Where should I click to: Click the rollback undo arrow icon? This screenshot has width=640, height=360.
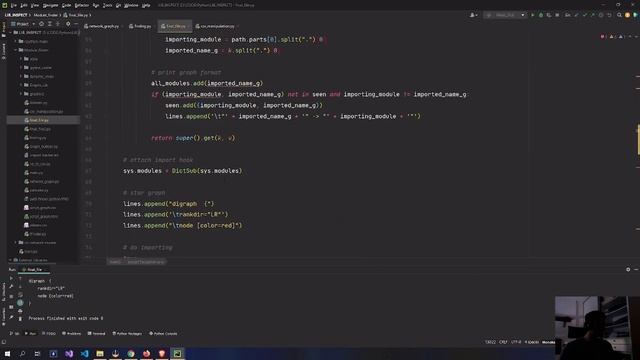(609, 15)
